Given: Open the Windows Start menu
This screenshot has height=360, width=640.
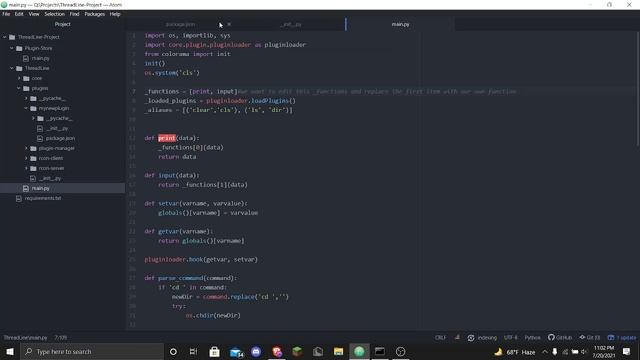Looking at the screenshot, I should 10,351.
